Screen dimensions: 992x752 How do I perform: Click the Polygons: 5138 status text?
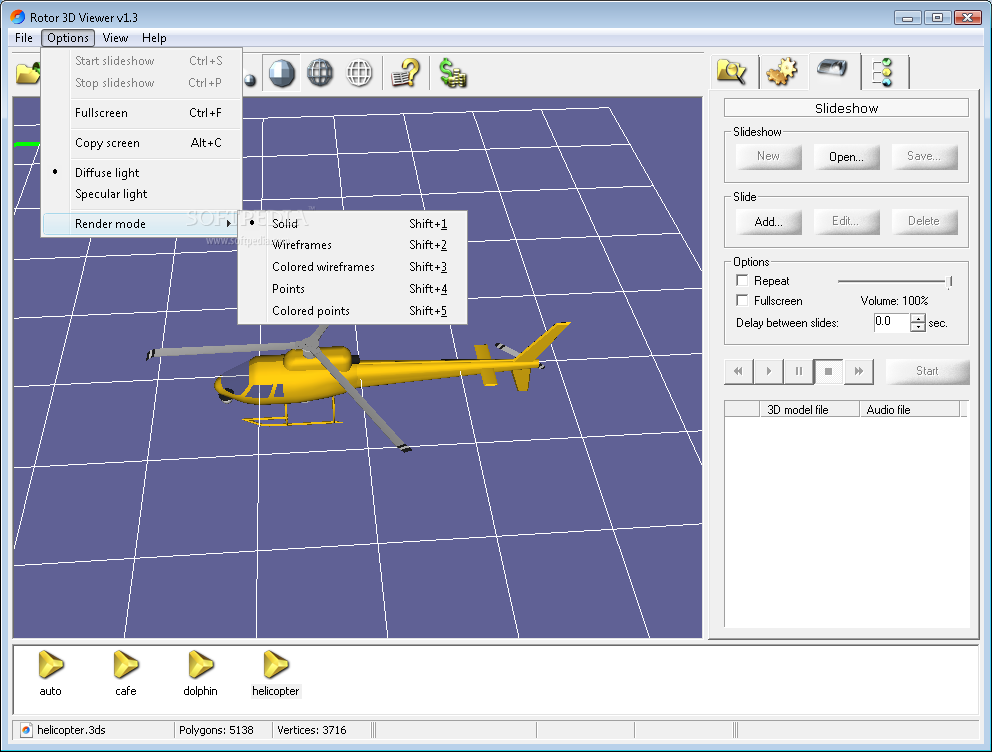tap(216, 730)
